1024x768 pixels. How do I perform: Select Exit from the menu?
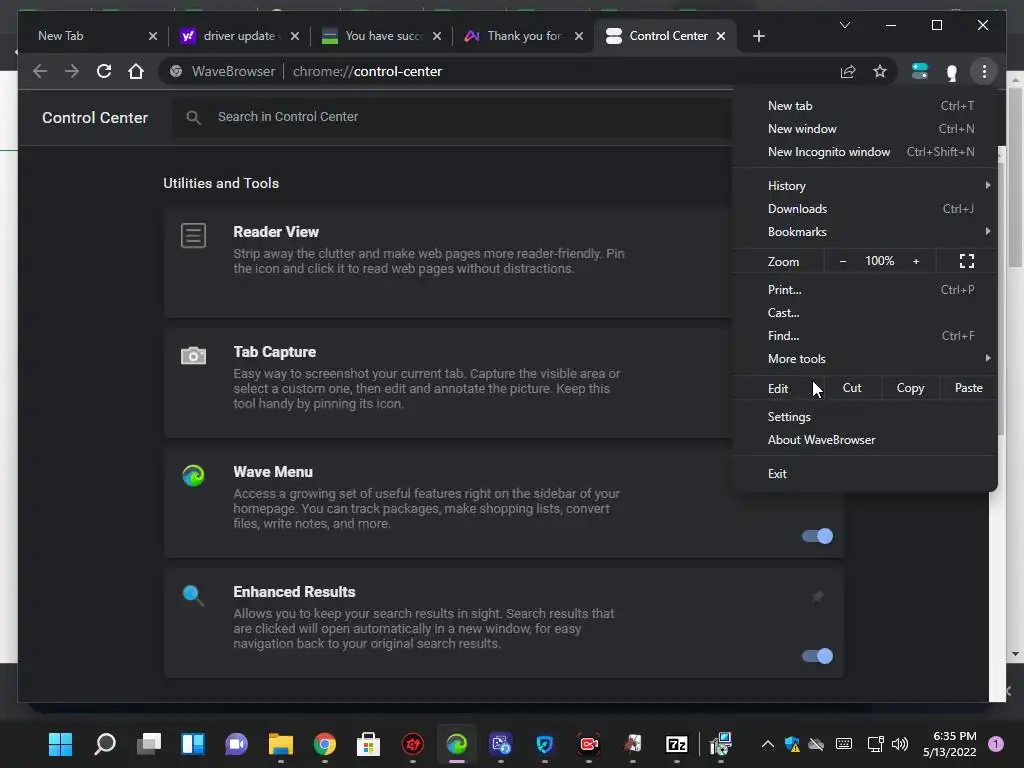pos(865,474)
